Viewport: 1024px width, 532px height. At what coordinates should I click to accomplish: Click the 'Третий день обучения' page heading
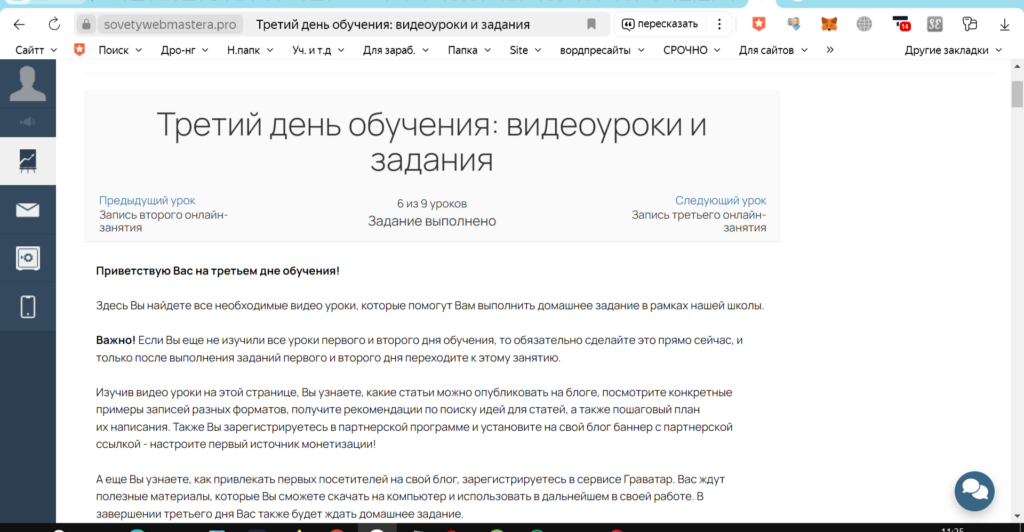click(432, 142)
